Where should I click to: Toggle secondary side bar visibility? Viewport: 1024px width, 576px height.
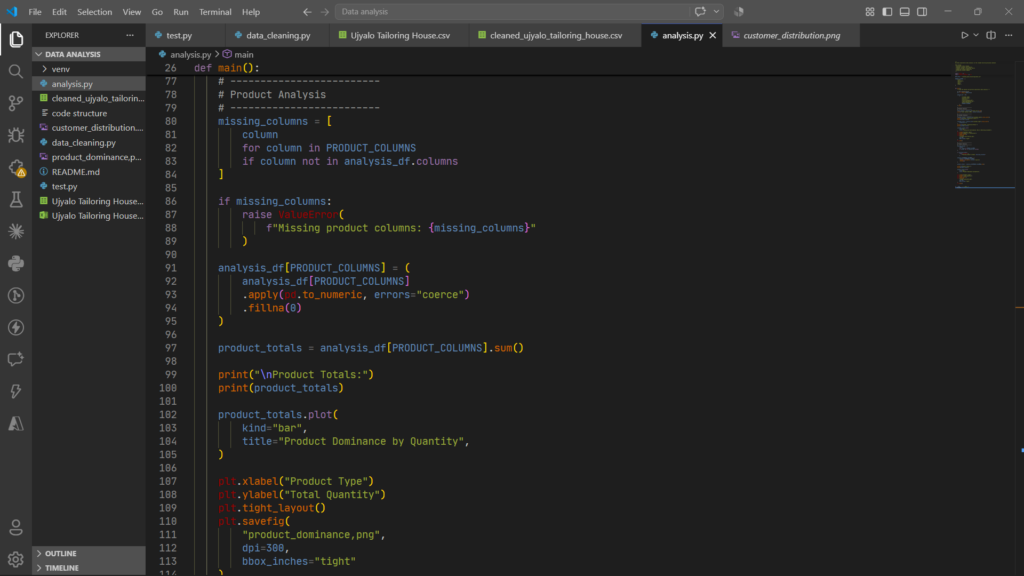[x=922, y=12]
